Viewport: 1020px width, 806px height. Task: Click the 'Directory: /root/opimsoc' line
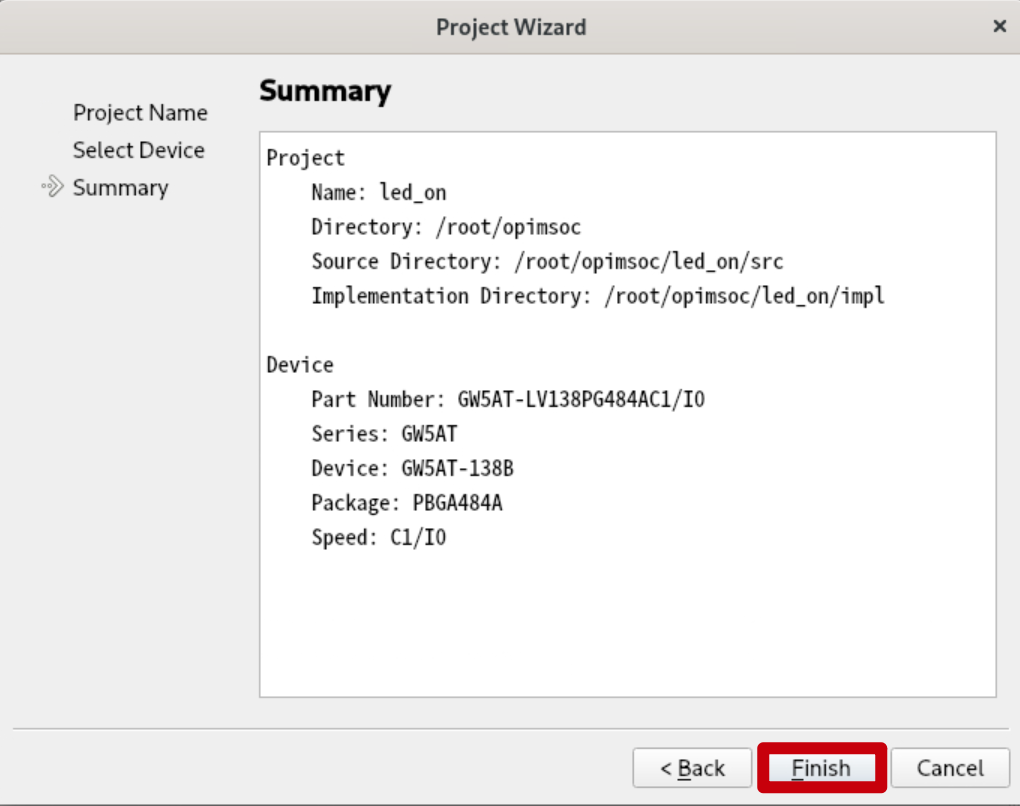click(x=446, y=227)
